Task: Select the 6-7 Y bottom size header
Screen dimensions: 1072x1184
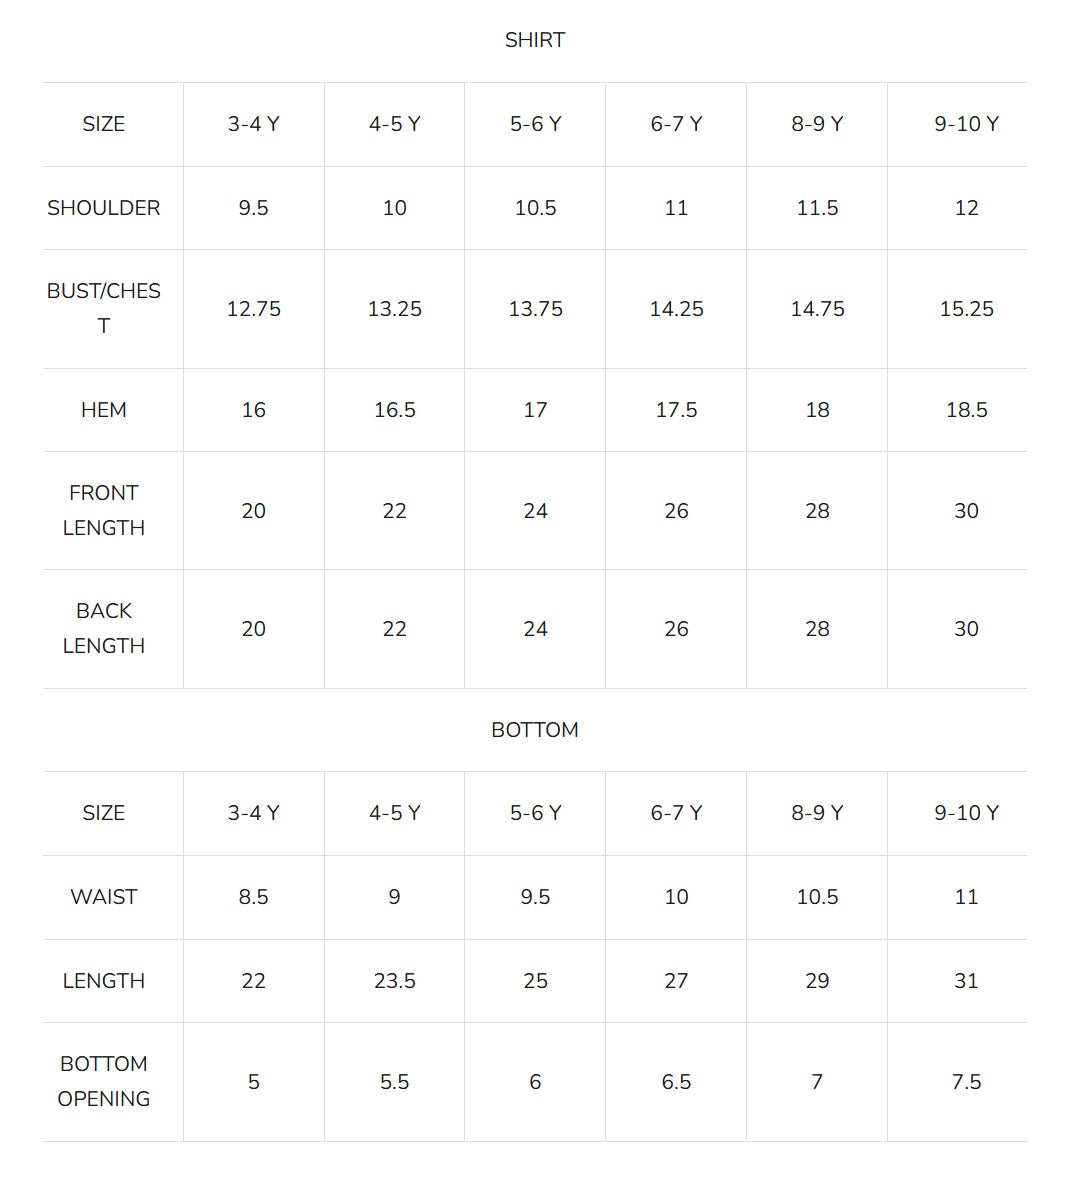Action: (x=676, y=813)
